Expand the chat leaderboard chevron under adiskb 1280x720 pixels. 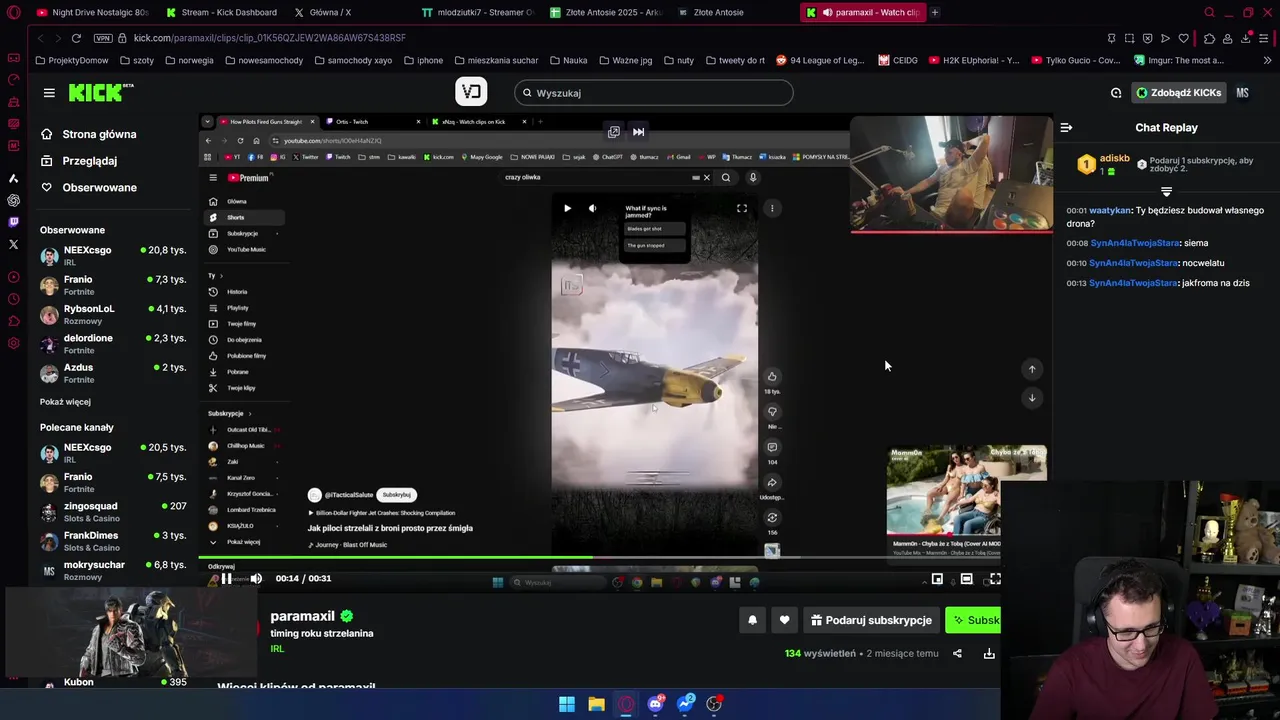tap(1166, 191)
